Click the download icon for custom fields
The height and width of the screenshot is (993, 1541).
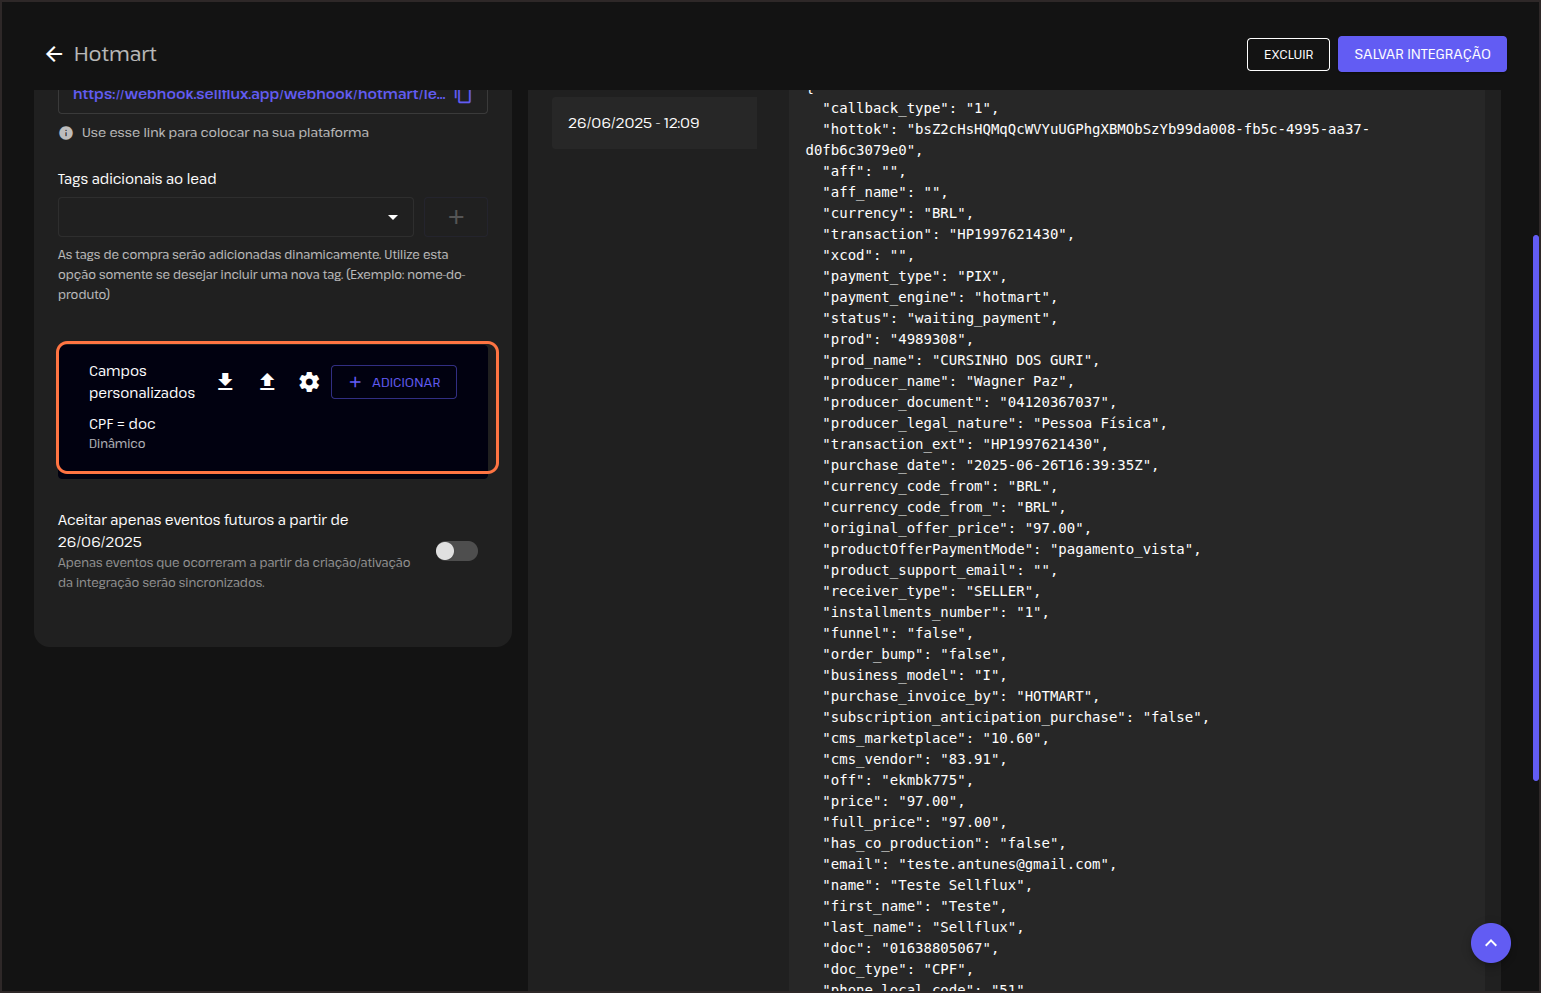click(x=225, y=382)
